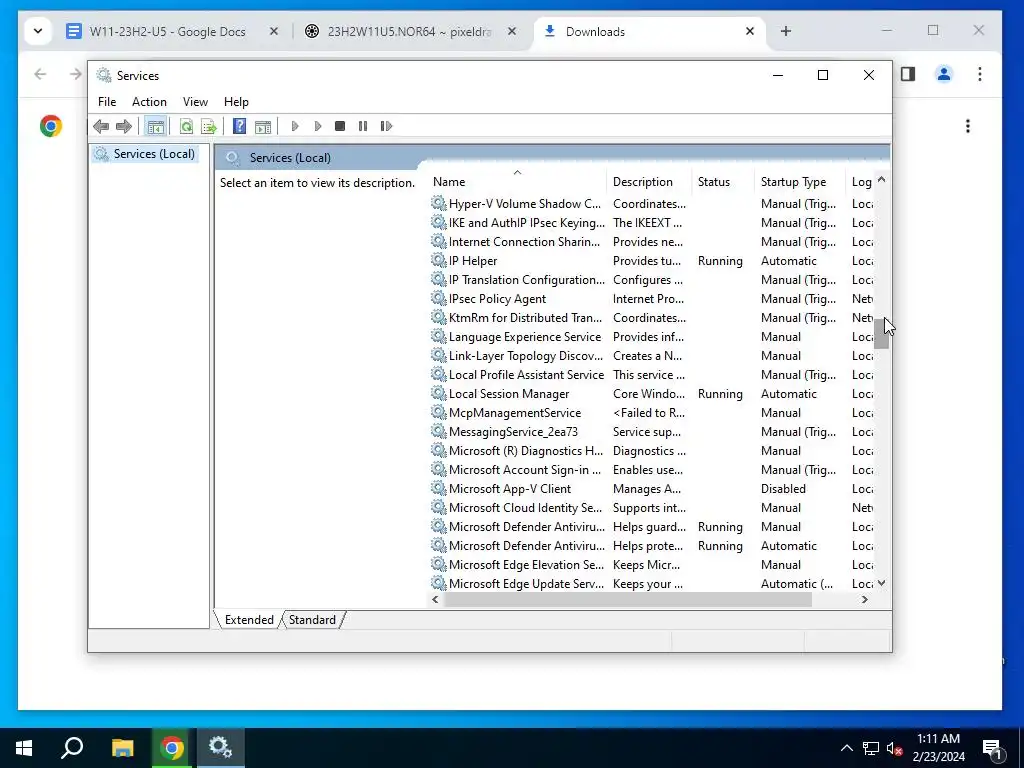Select KtmRm for Distributed Transaction service

[x=652, y=317]
